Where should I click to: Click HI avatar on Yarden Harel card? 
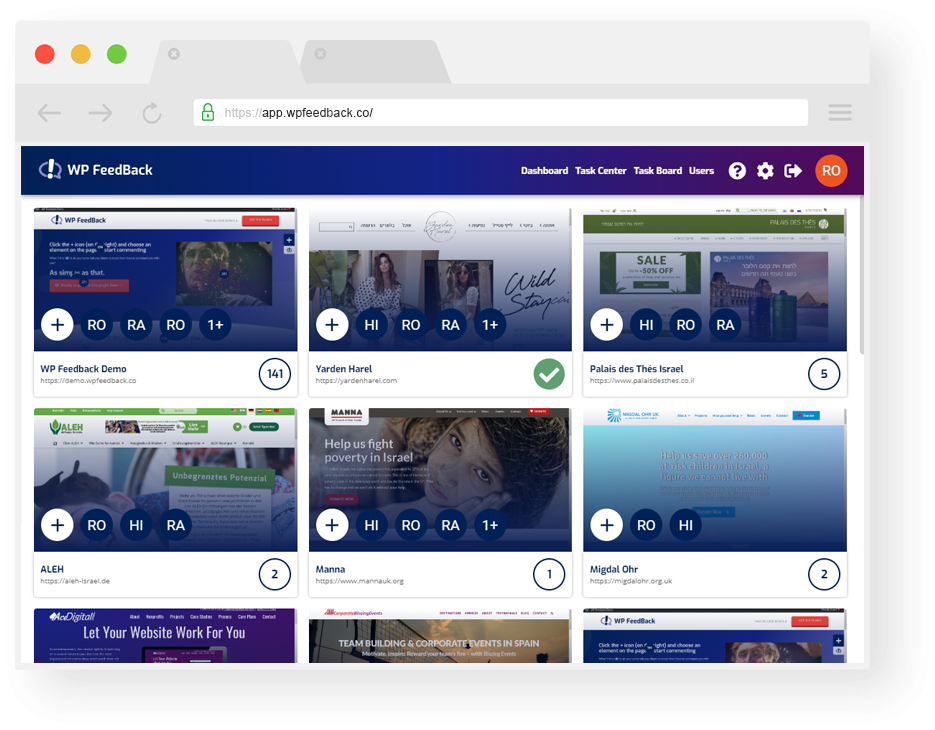click(x=371, y=325)
